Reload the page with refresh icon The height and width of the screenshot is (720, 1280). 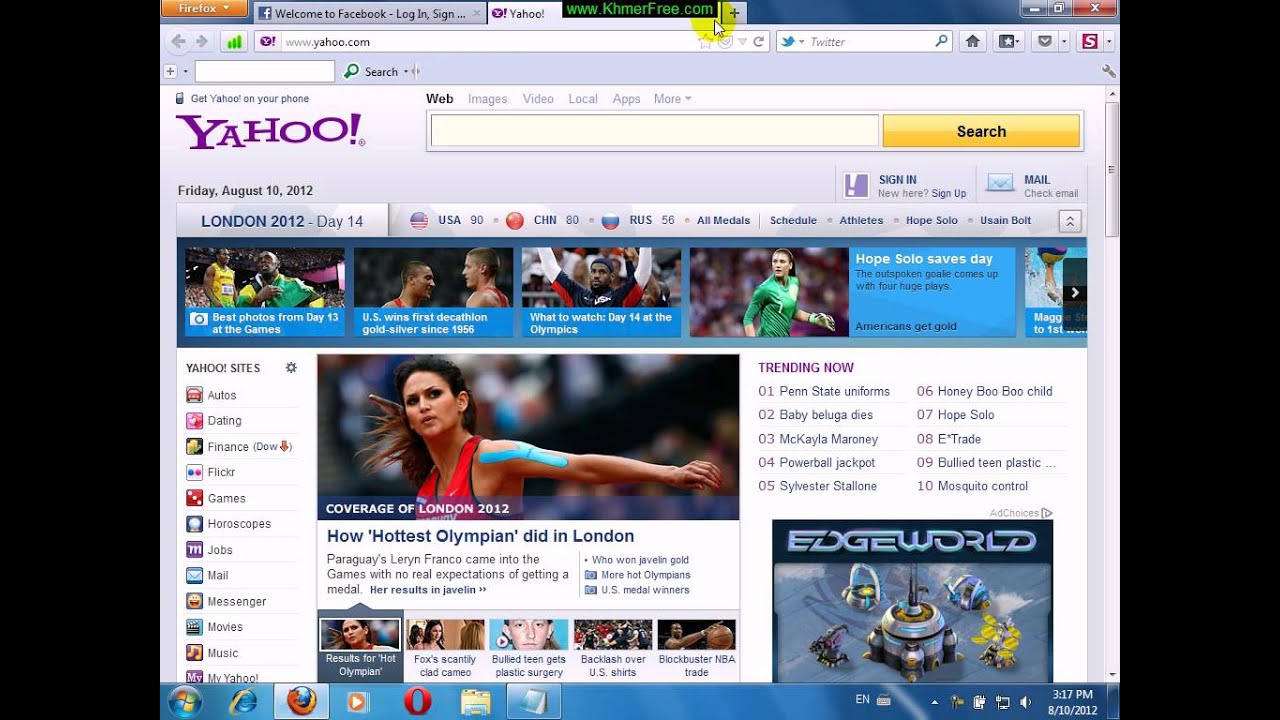[759, 41]
